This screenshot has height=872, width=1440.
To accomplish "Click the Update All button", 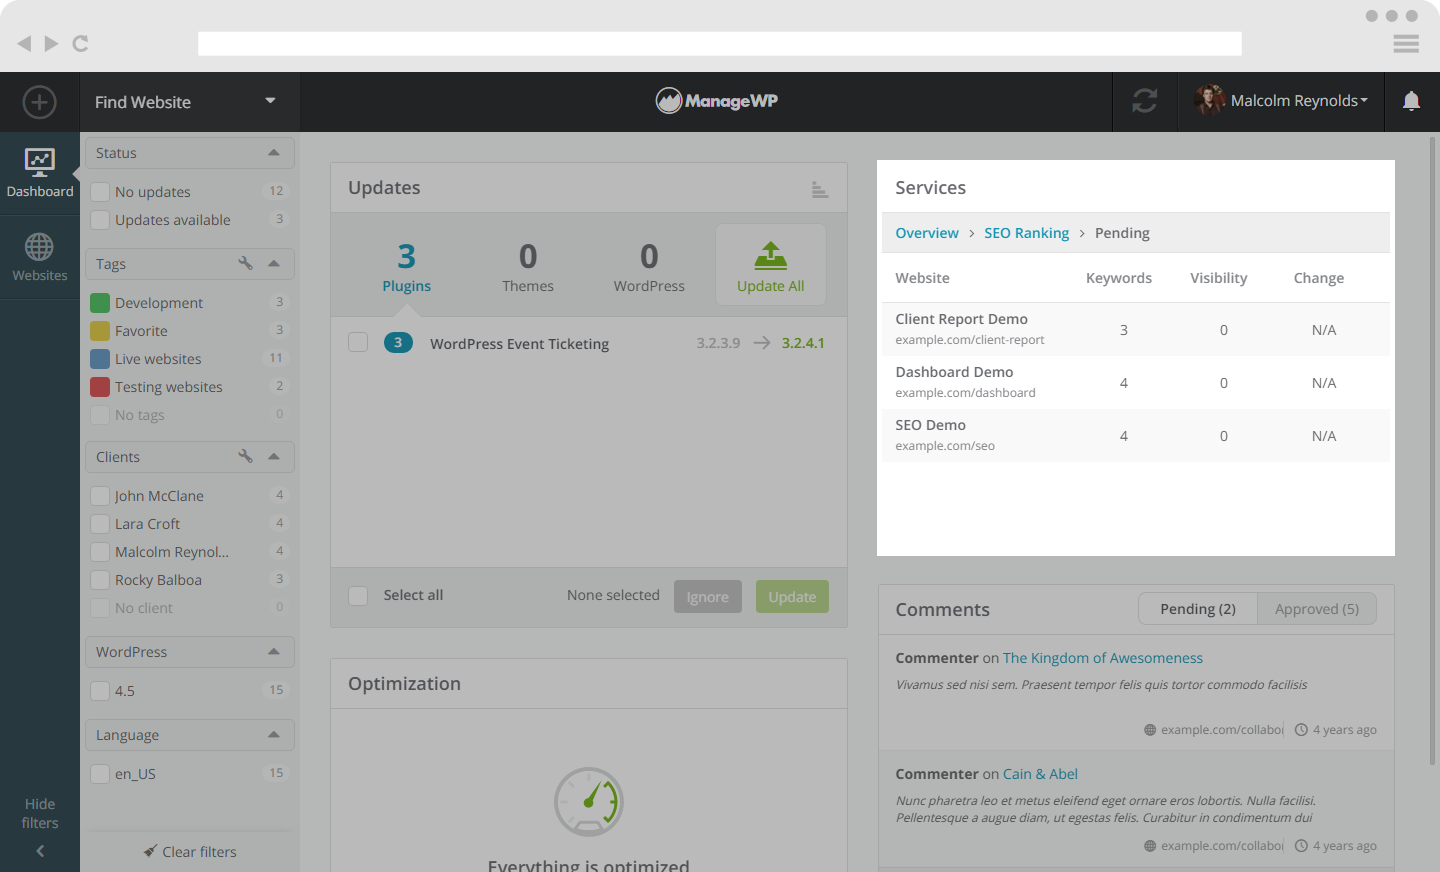I will click(x=770, y=266).
